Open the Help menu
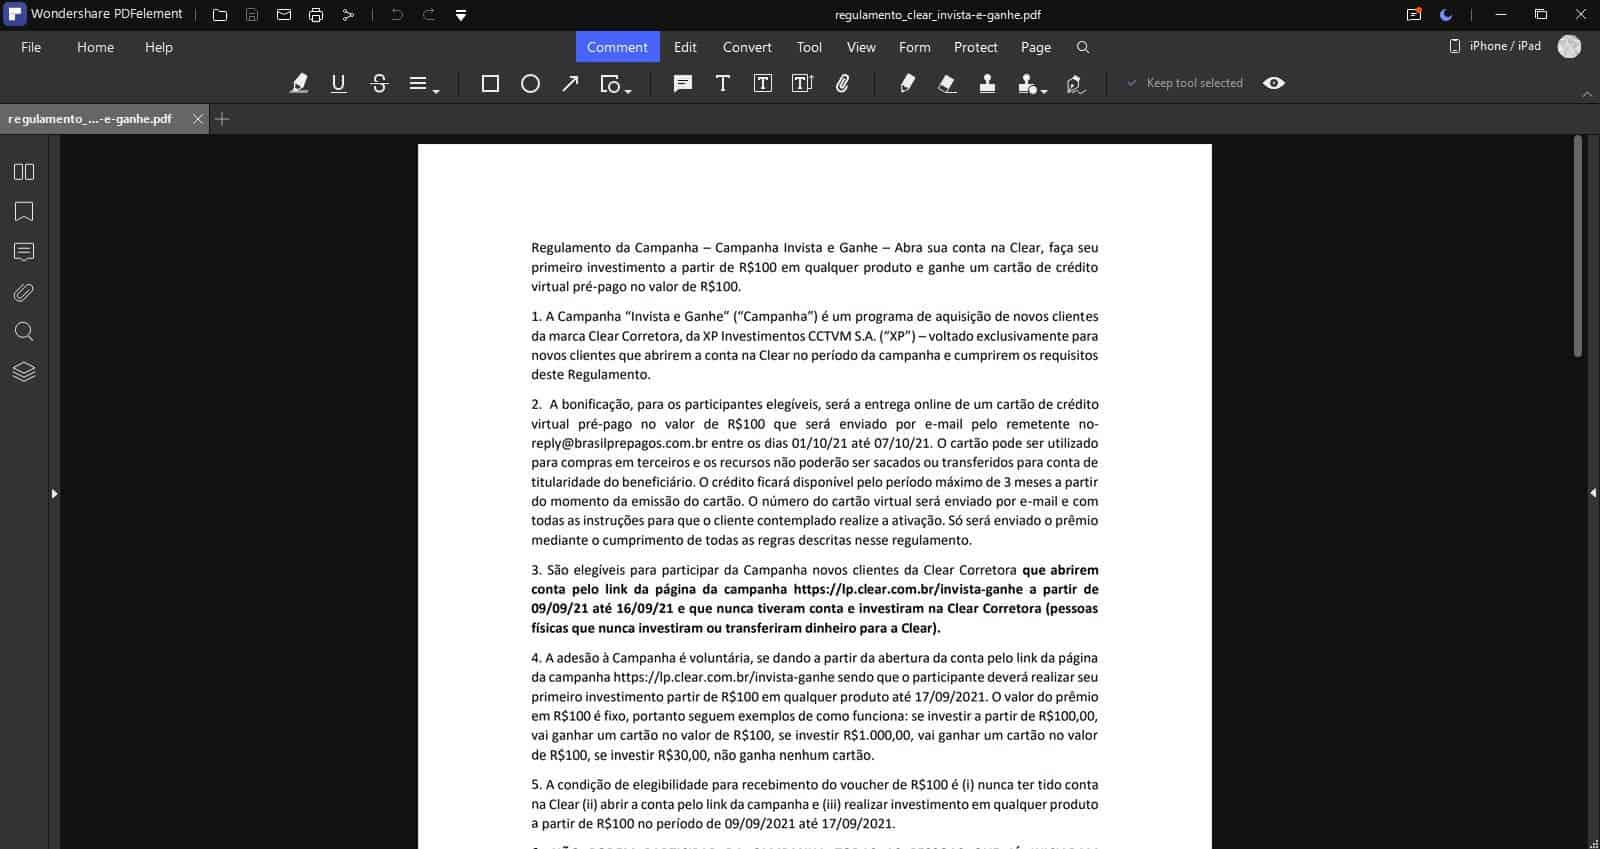Screen dimensions: 1600x849 tap(158, 47)
